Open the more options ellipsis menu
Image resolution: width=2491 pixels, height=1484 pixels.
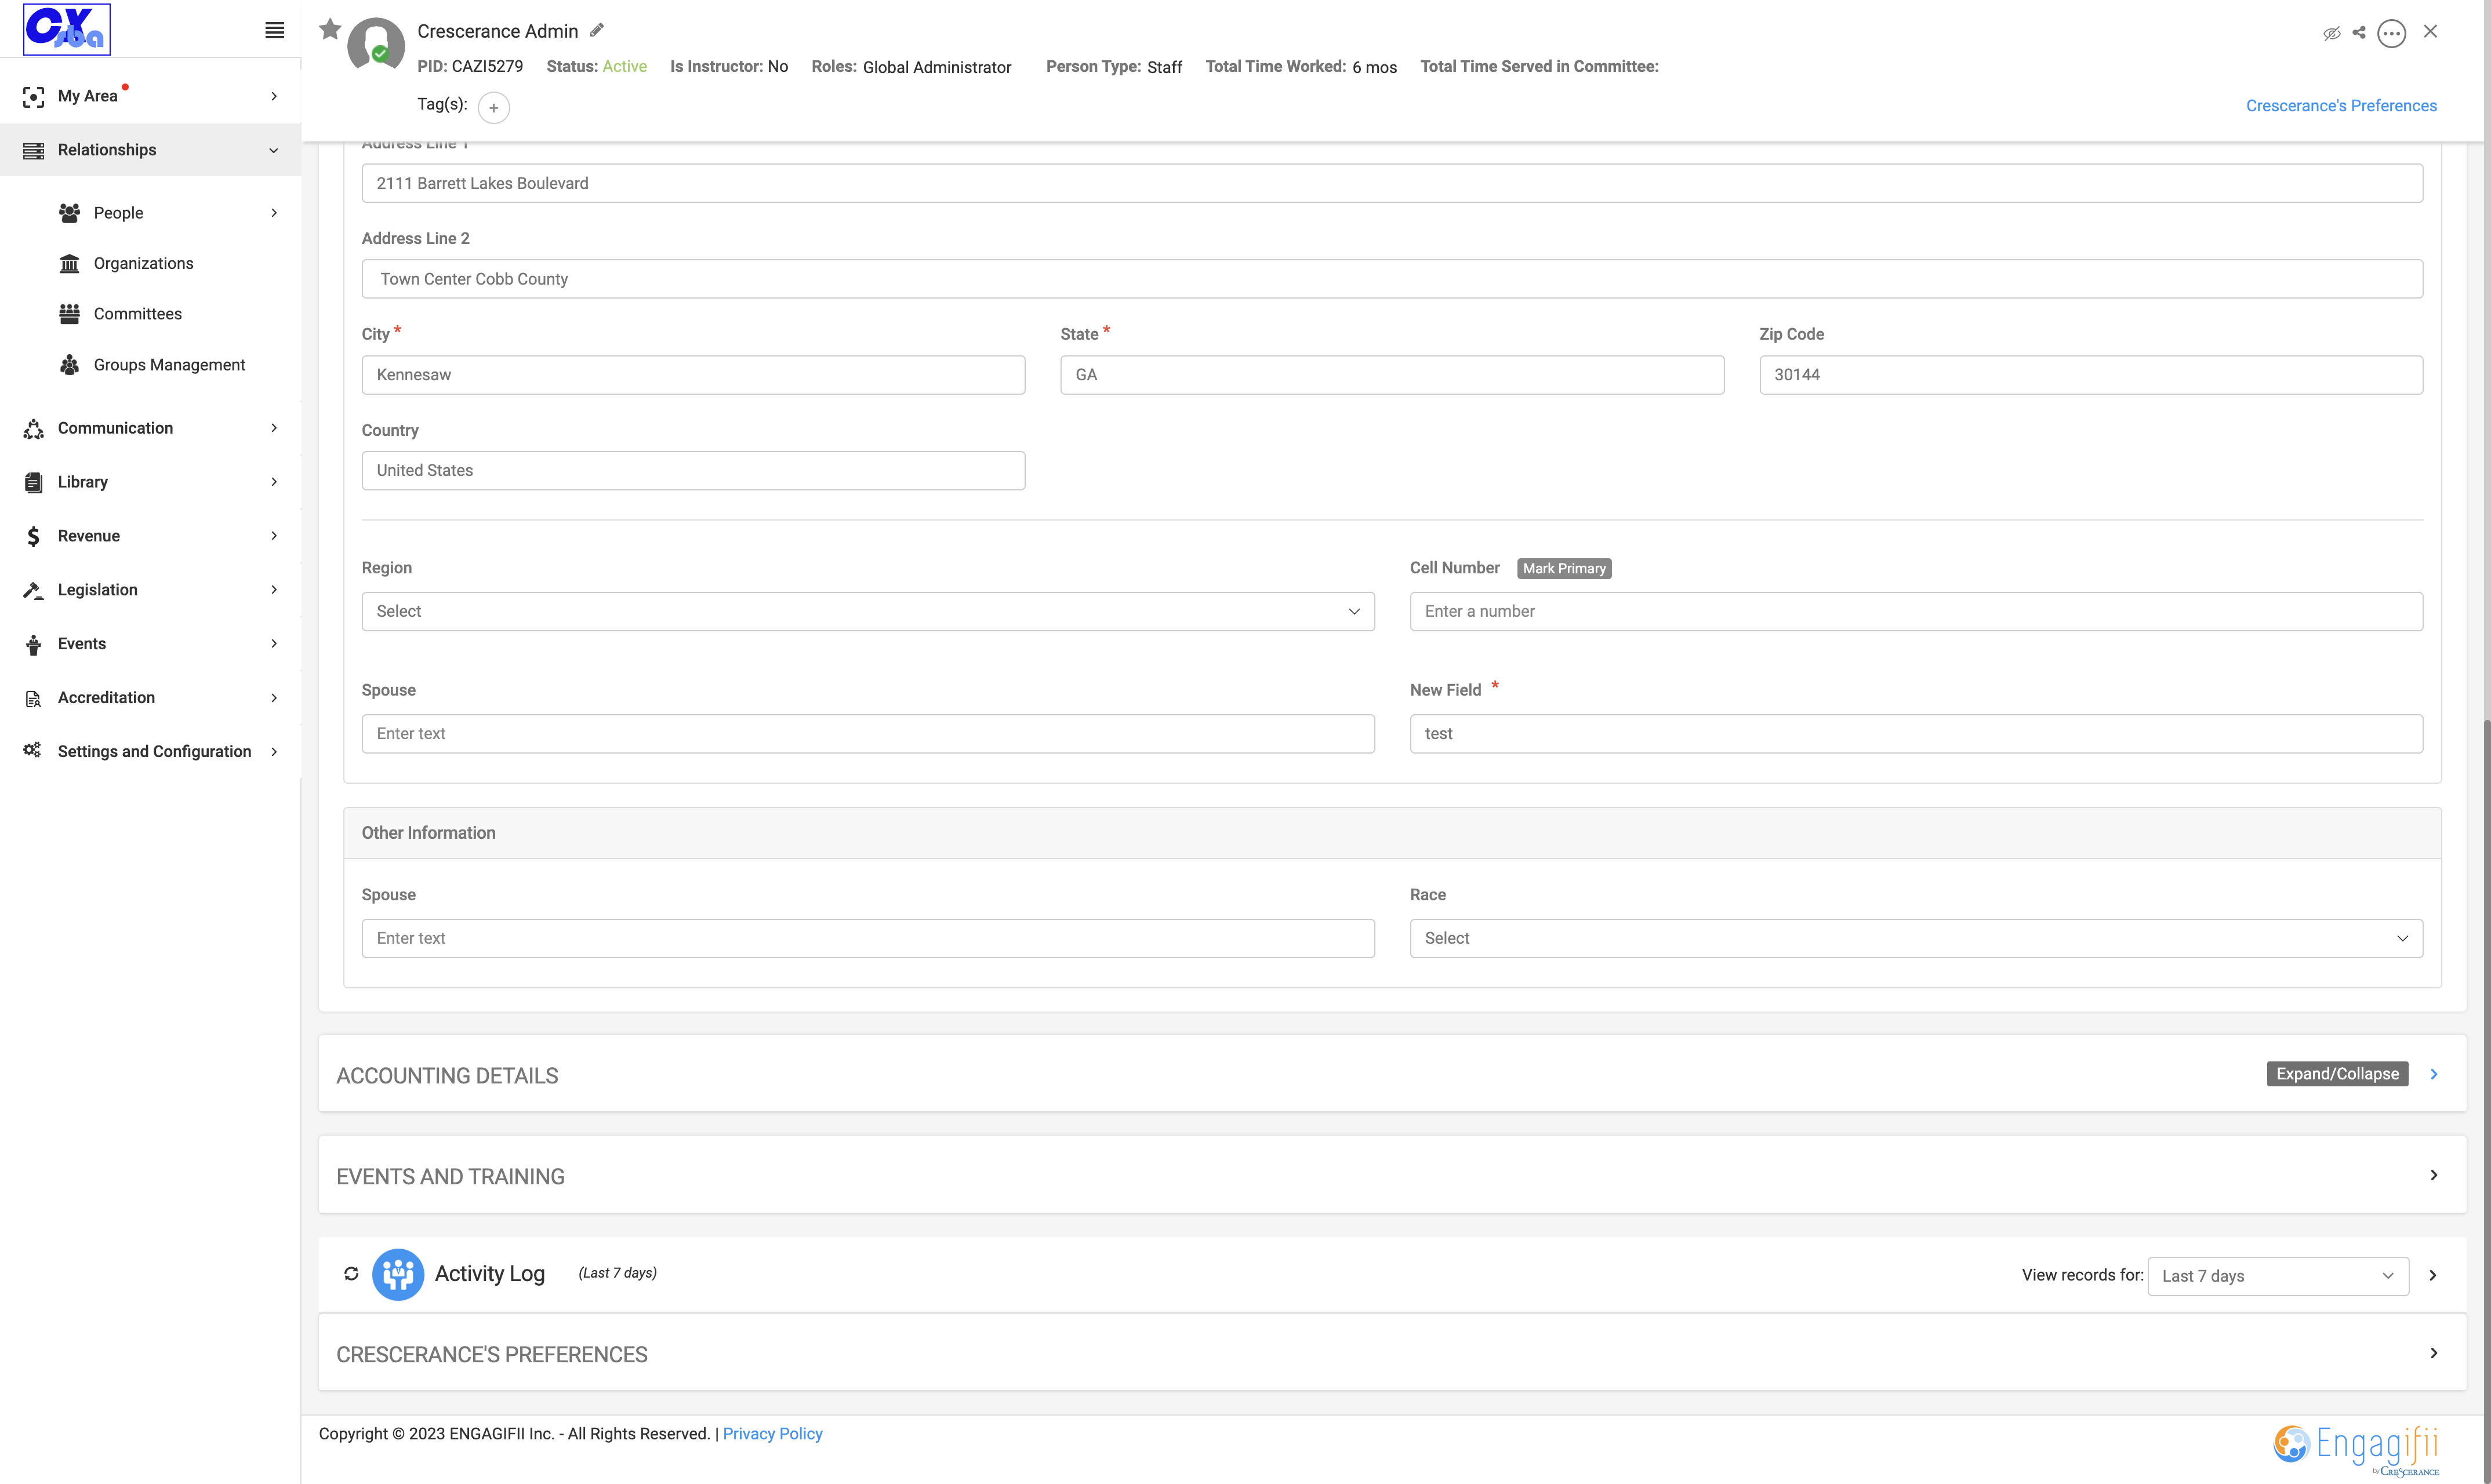pos(2391,33)
